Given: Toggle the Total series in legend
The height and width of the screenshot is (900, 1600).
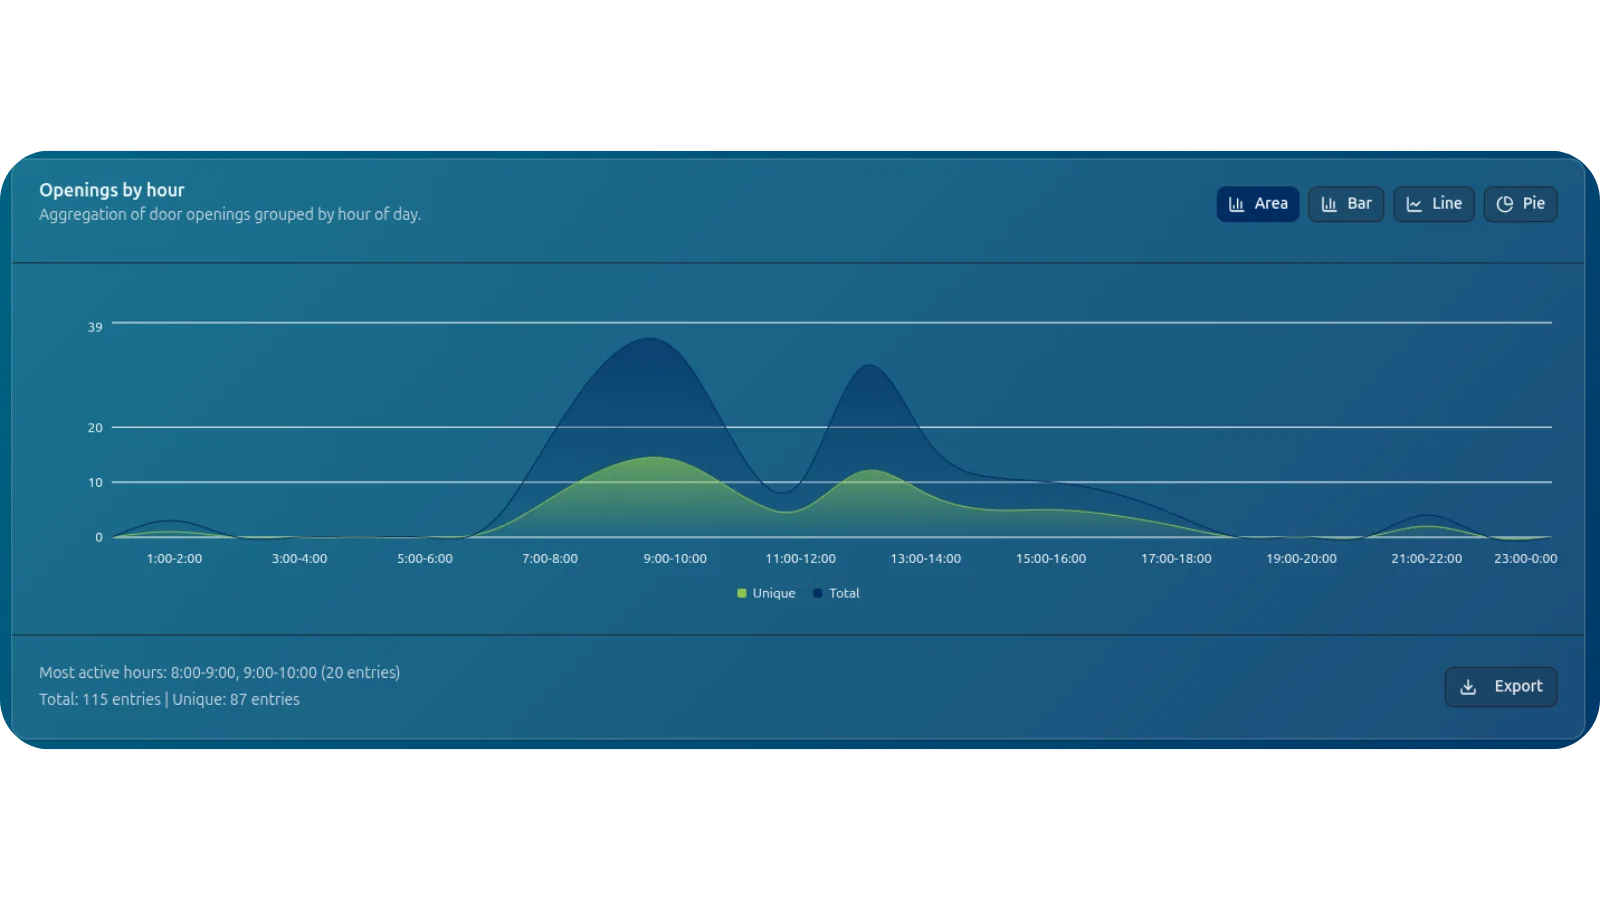Looking at the screenshot, I should 836,593.
